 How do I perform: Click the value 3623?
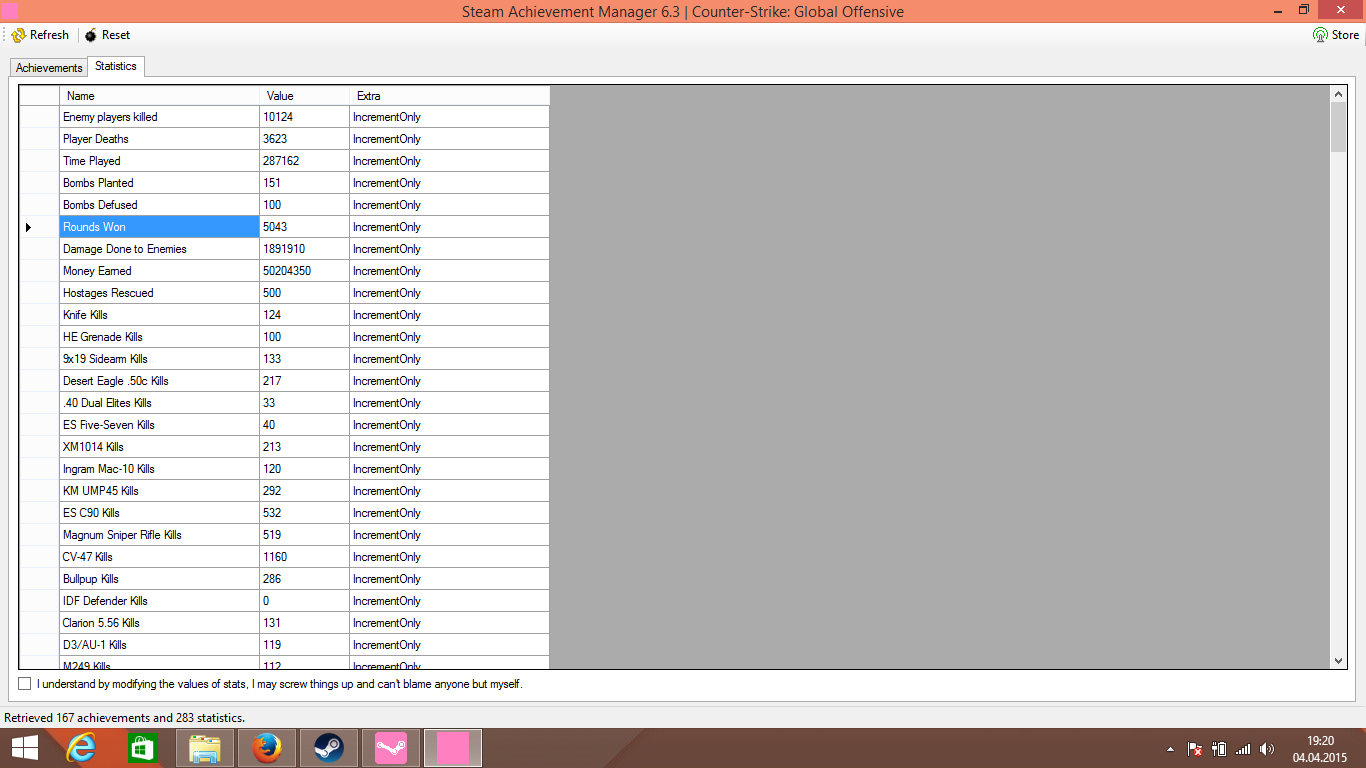click(x=305, y=139)
